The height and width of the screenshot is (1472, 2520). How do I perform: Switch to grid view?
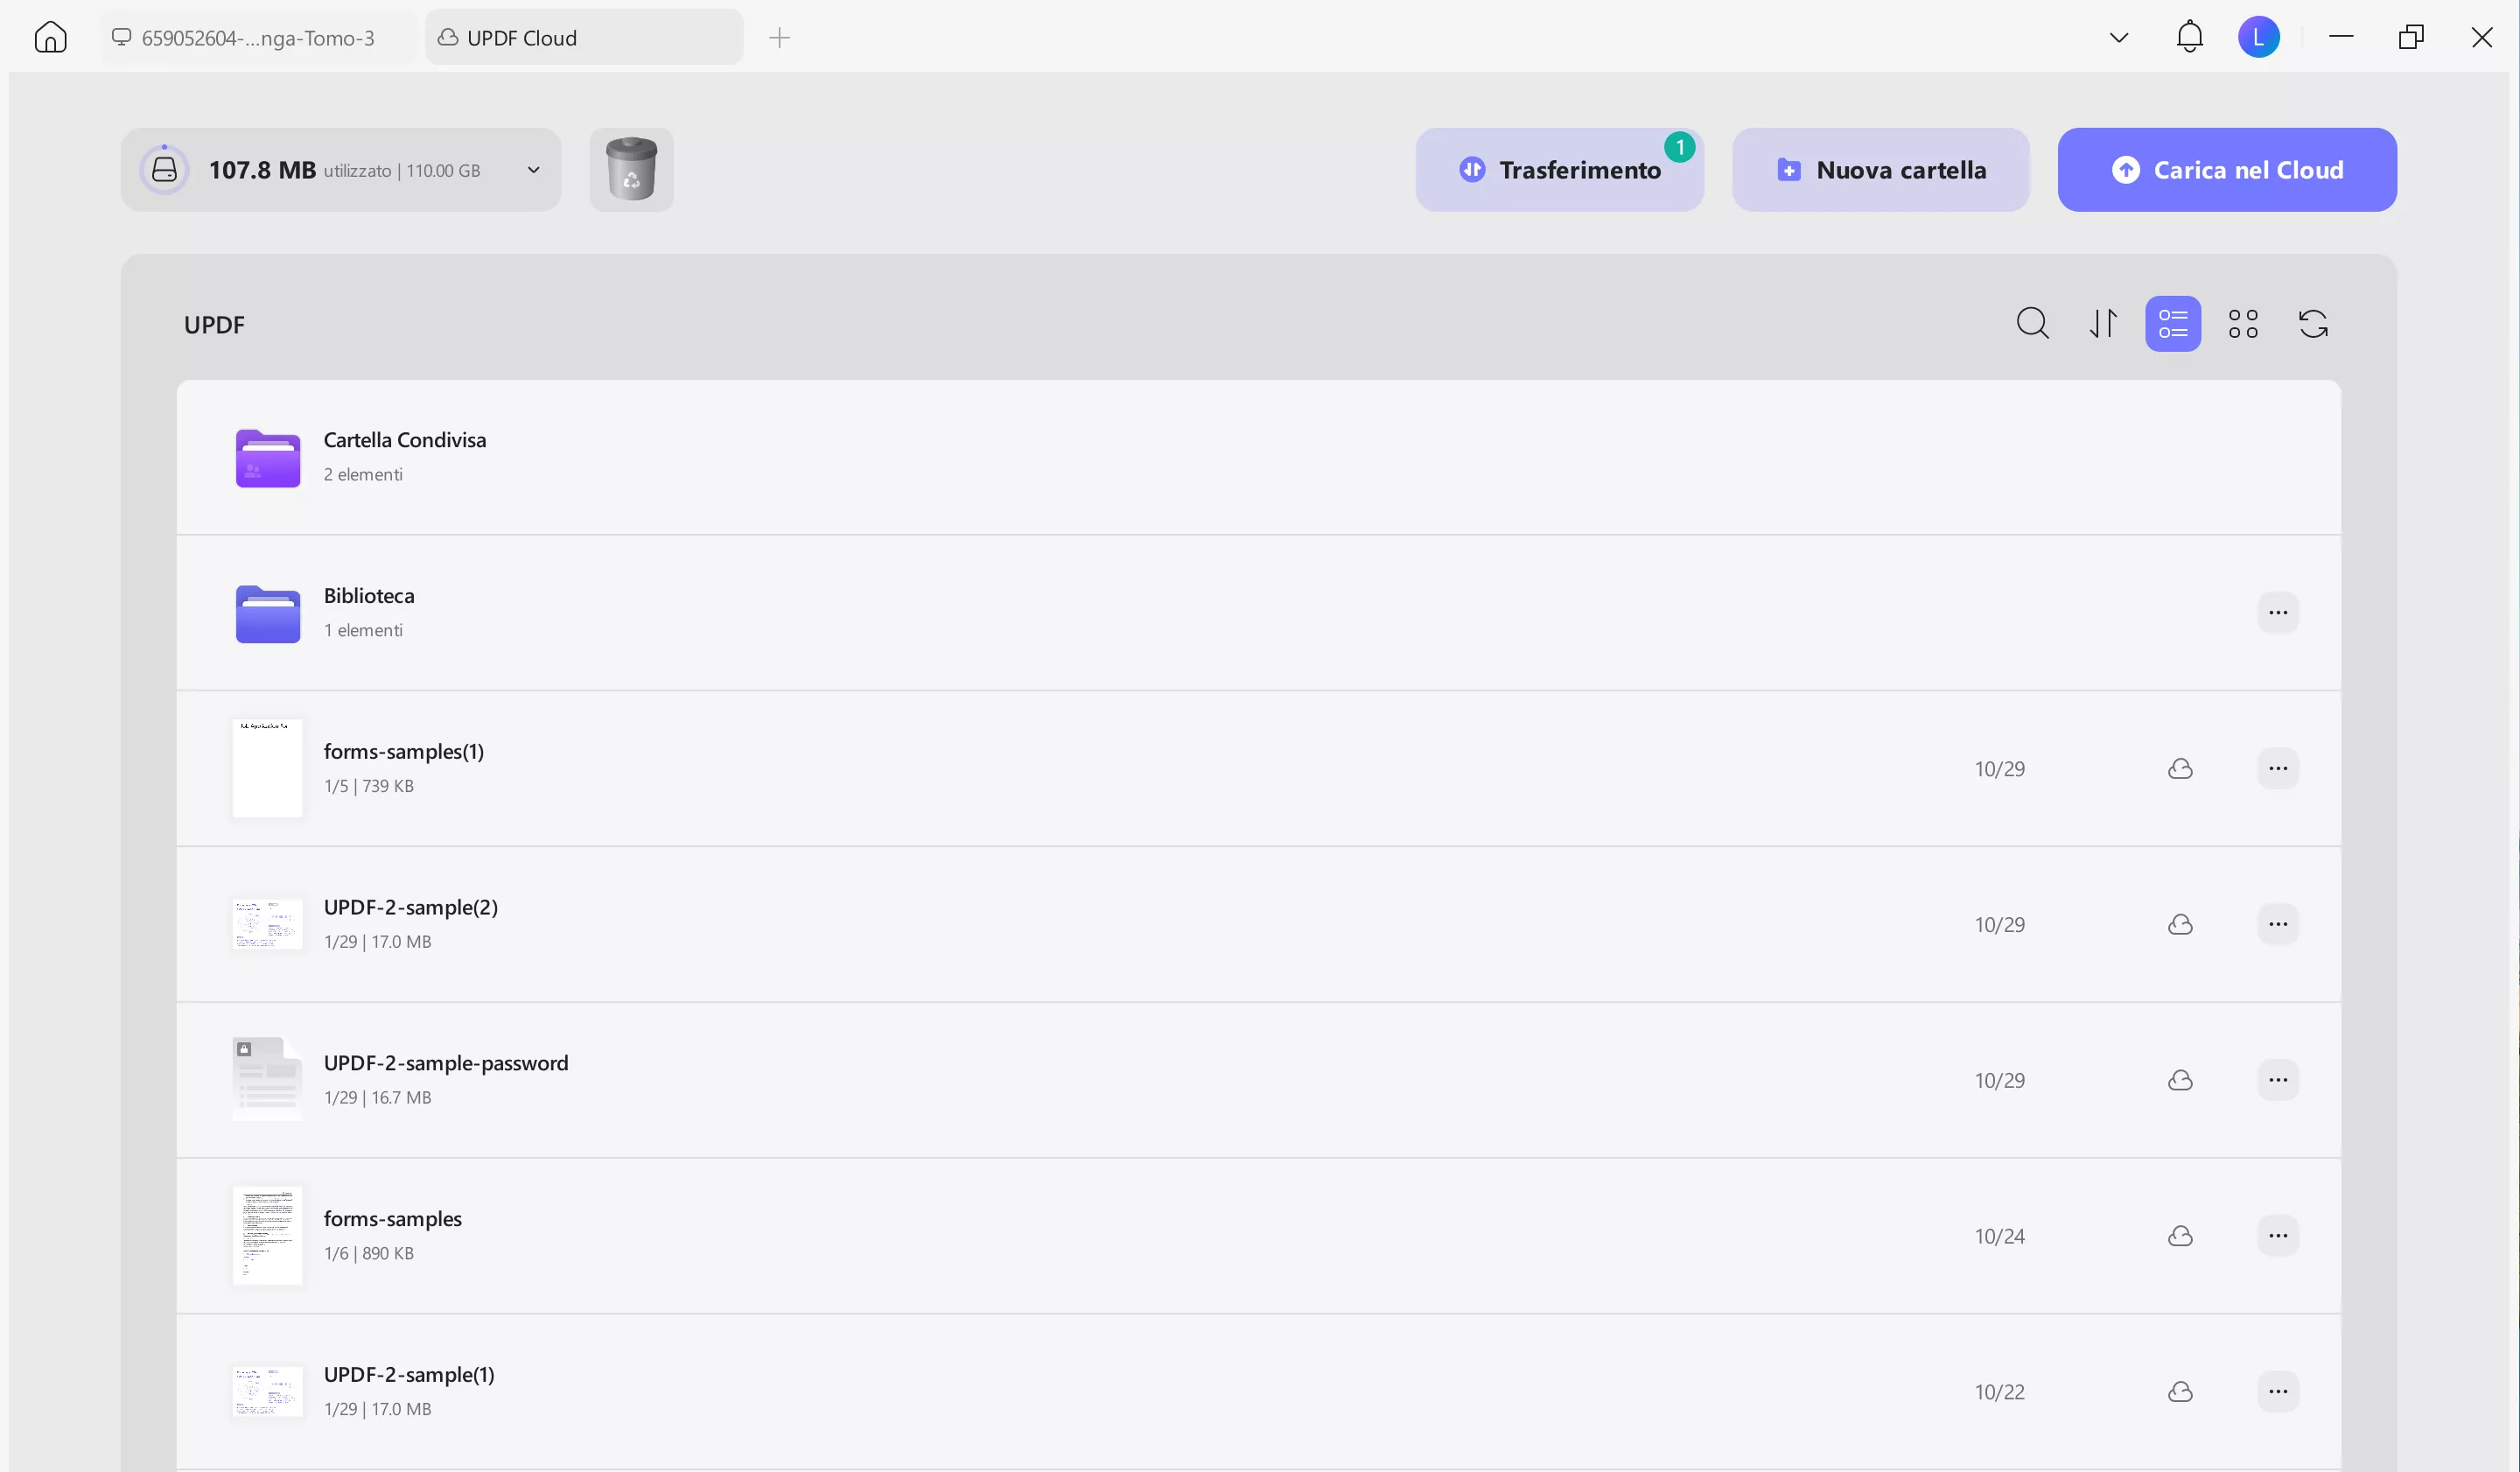click(2243, 324)
